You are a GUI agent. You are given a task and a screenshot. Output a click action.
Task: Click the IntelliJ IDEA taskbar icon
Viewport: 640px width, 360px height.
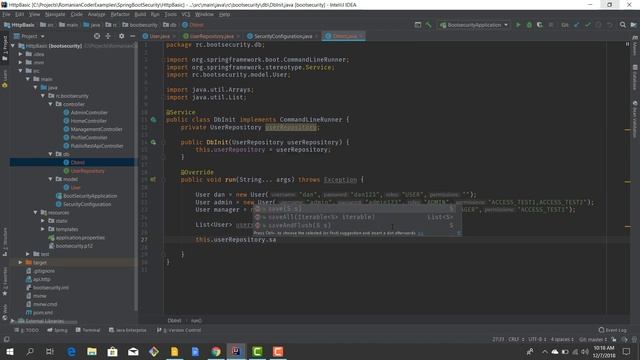[x=236, y=351]
